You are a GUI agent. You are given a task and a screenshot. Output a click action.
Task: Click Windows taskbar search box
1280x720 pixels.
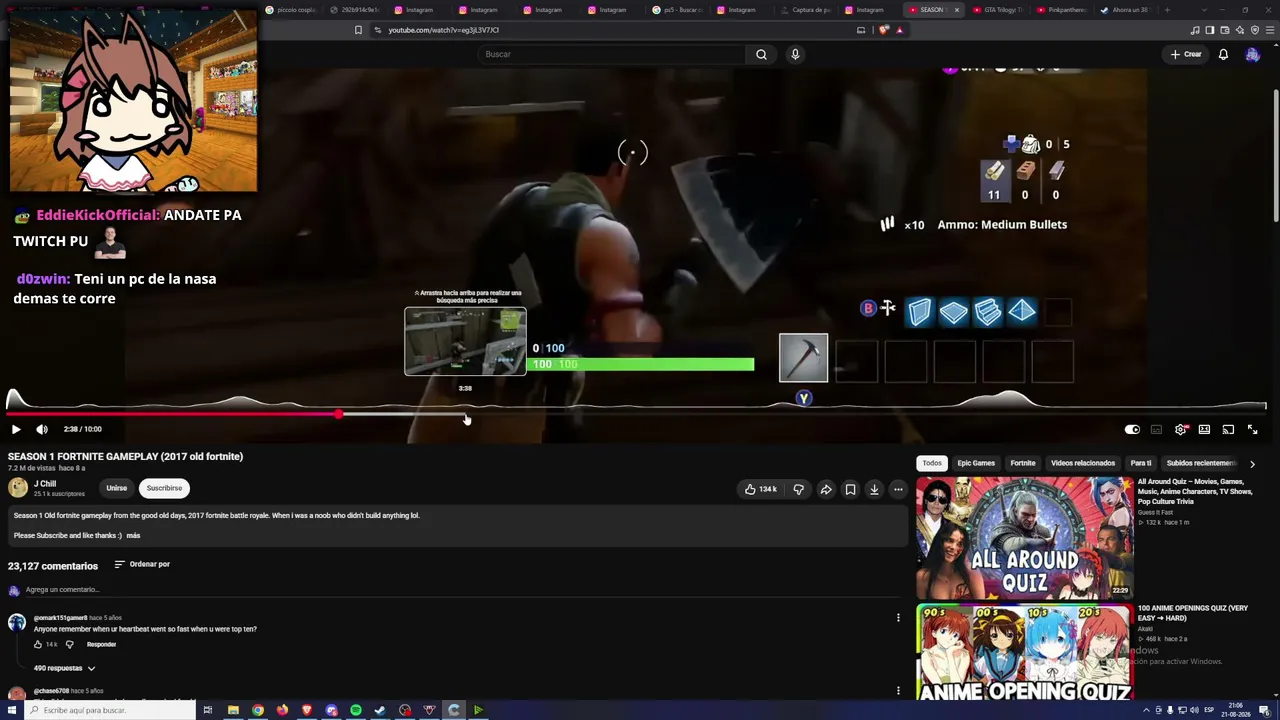click(110, 710)
